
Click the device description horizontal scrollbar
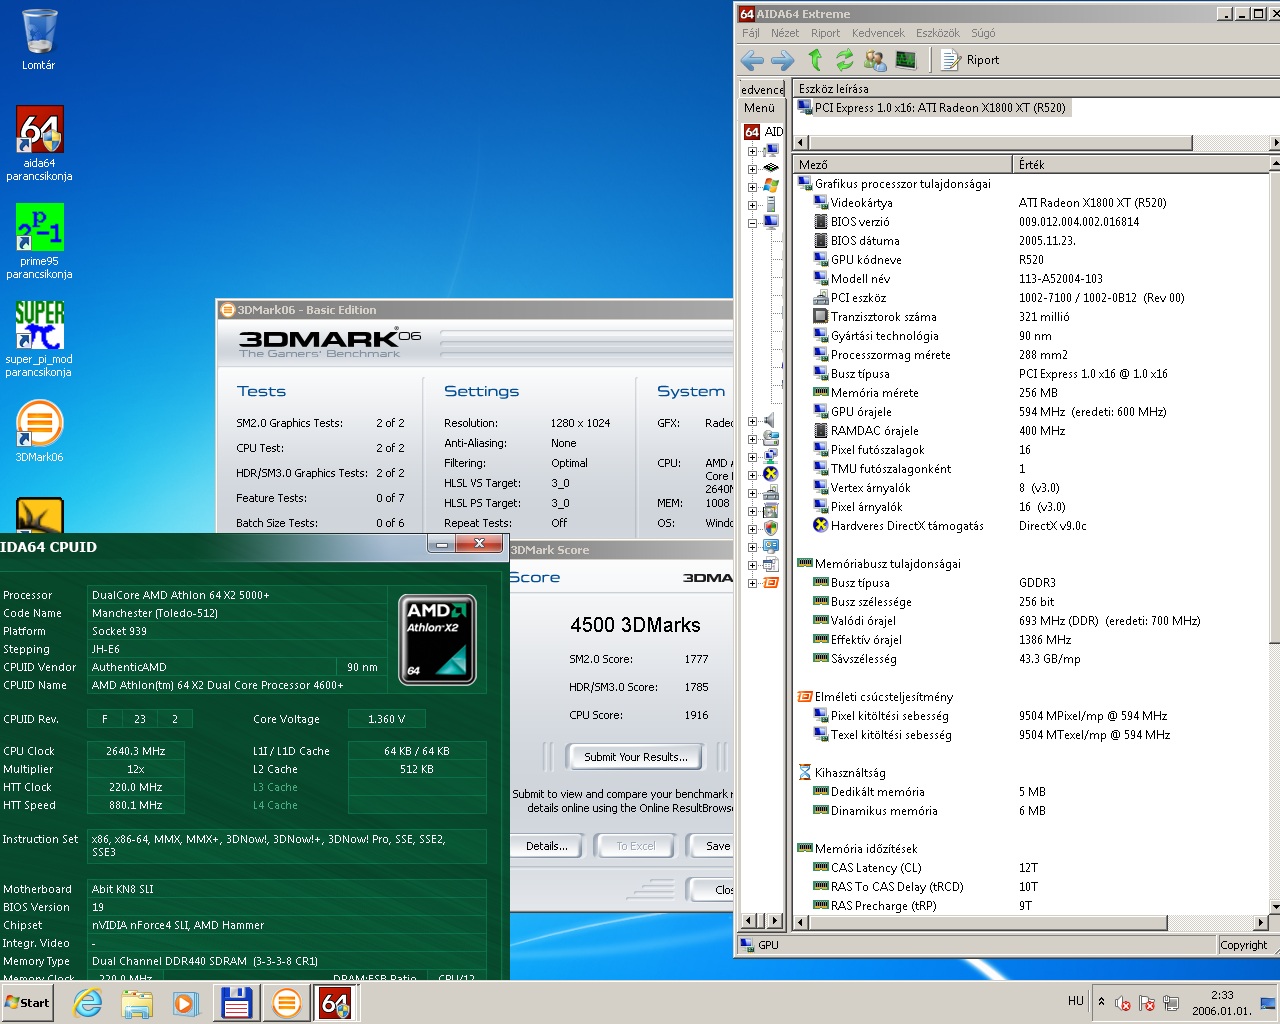1036,142
